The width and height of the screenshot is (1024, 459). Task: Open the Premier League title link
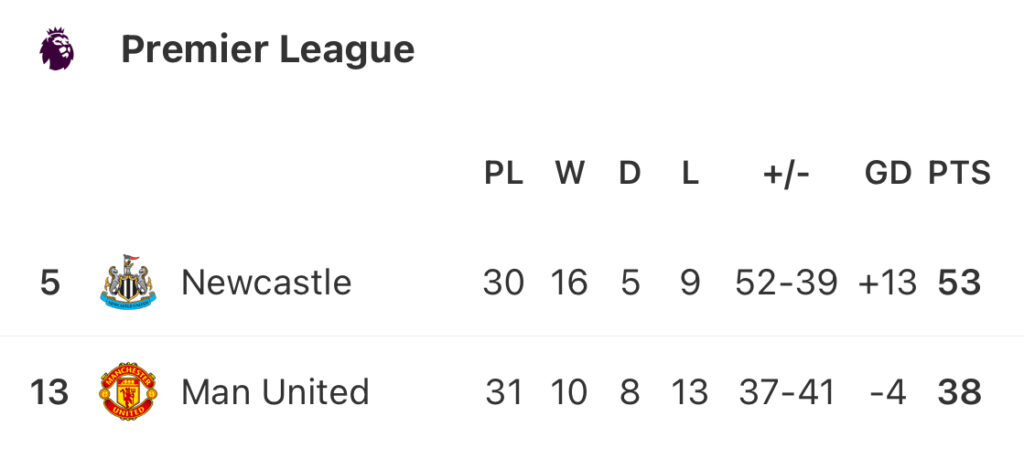pos(268,50)
